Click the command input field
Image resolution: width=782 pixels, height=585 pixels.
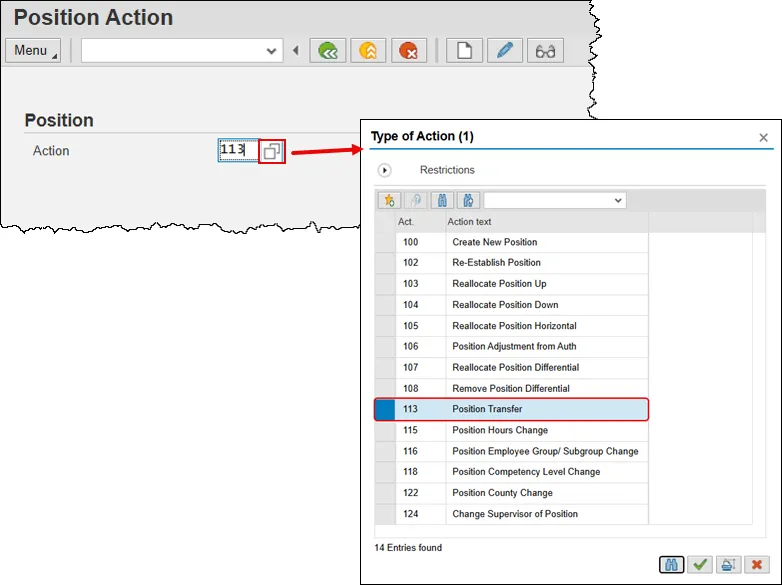(182, 51)
